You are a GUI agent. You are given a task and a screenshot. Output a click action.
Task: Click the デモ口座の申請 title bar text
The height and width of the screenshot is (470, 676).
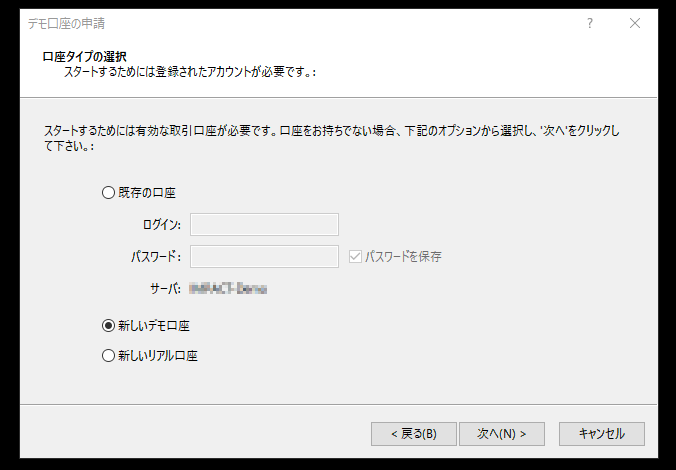point(66,23)
